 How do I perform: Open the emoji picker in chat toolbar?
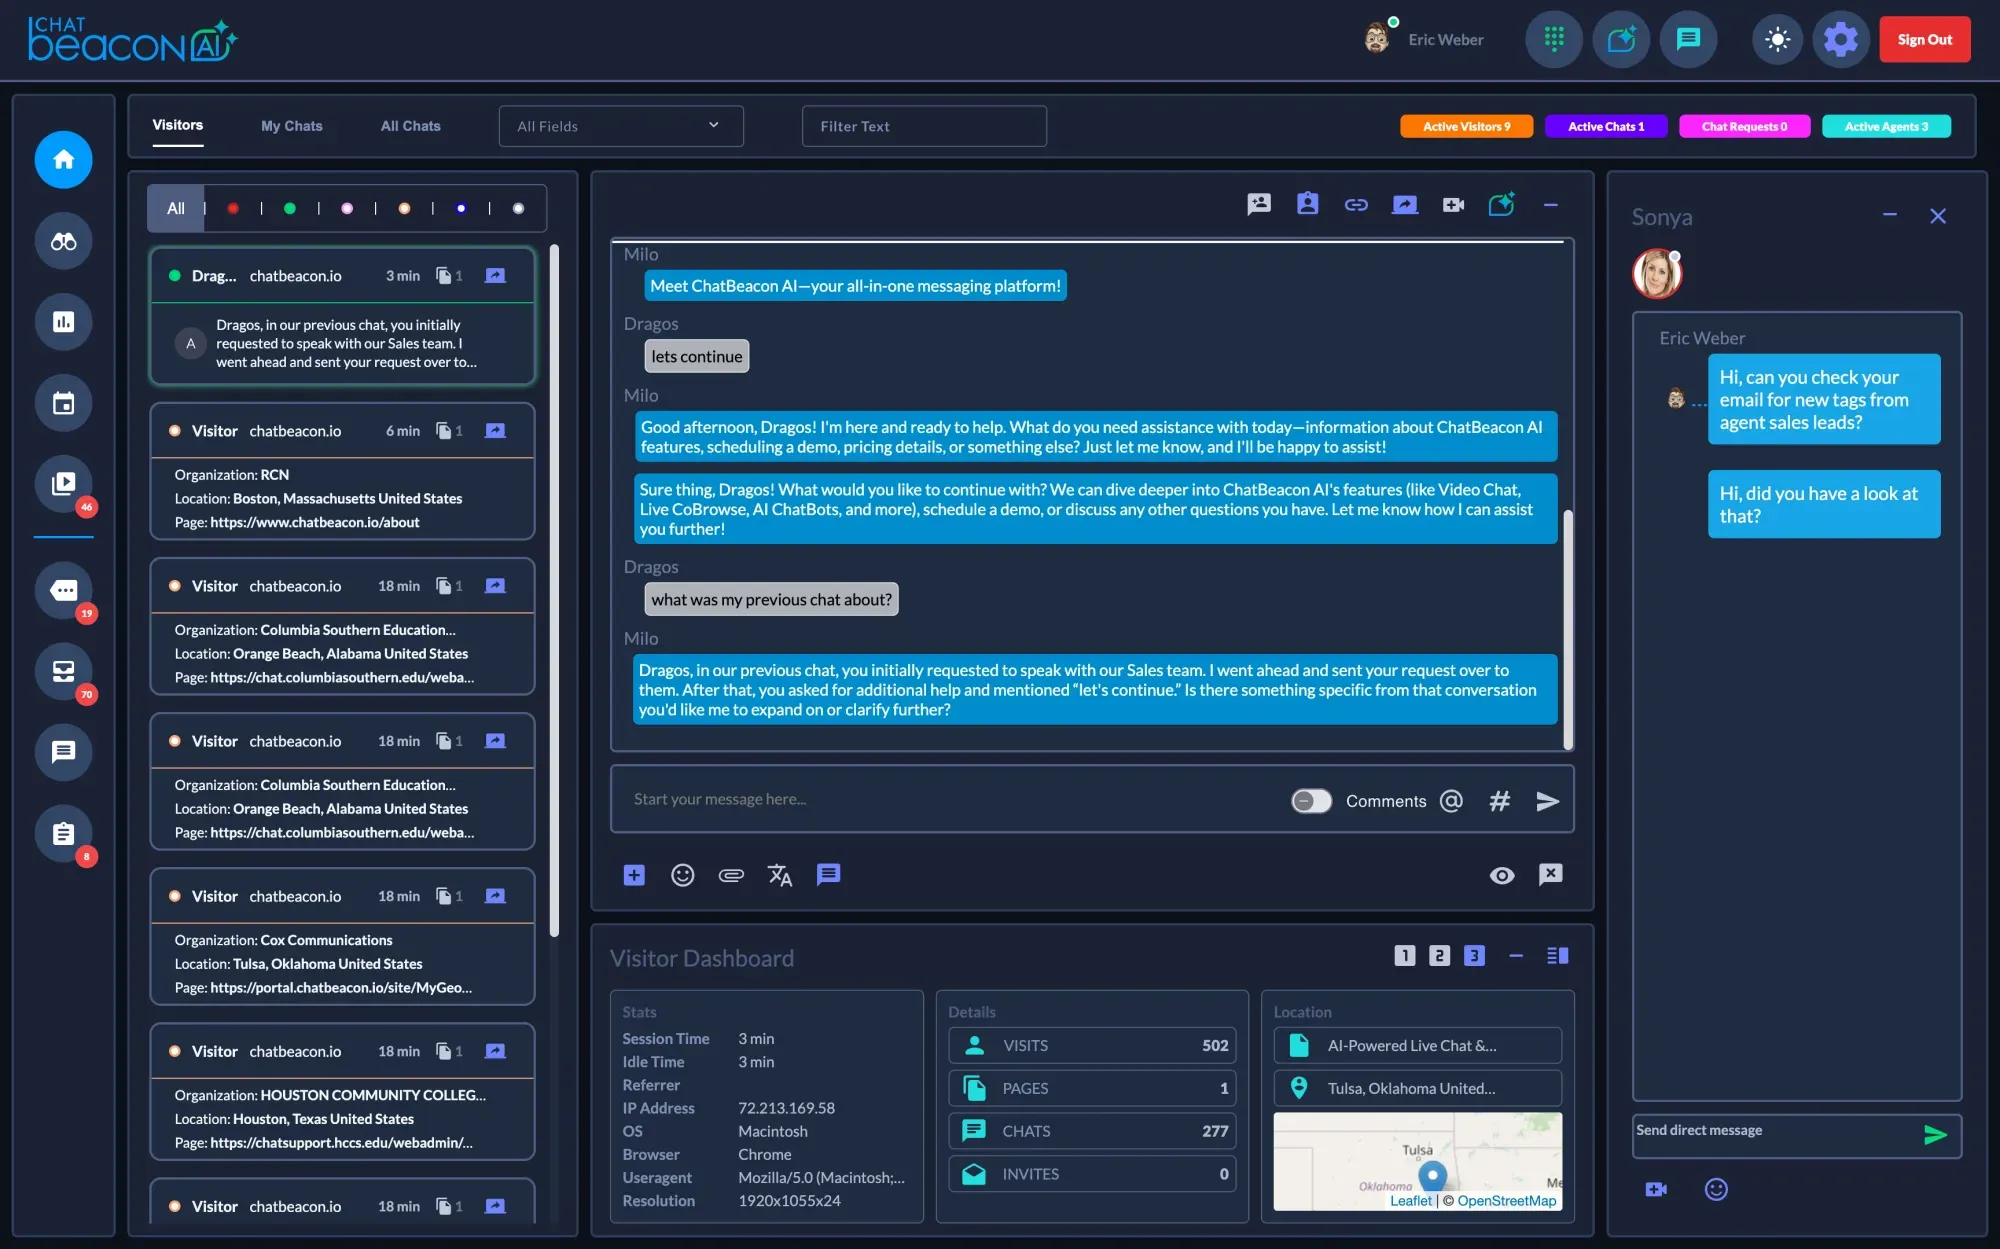(x=682, y=875)
